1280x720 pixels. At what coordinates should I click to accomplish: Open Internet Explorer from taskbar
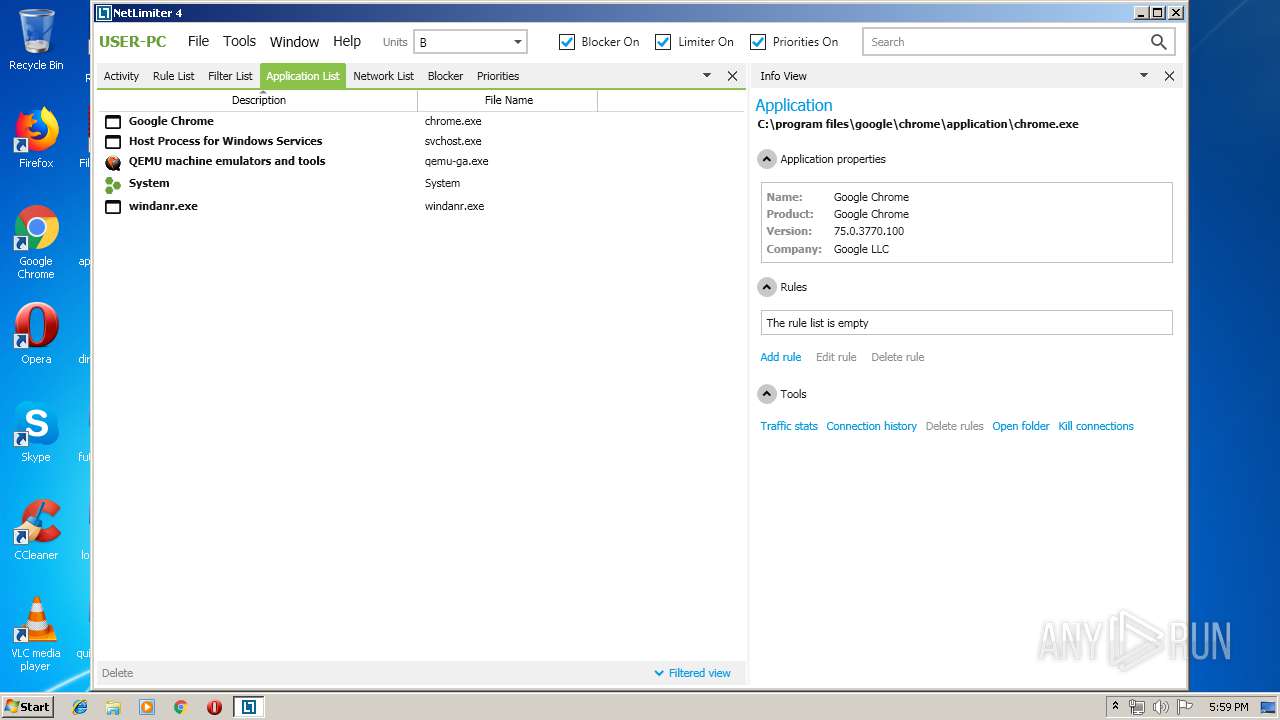[x=80, y=707]
